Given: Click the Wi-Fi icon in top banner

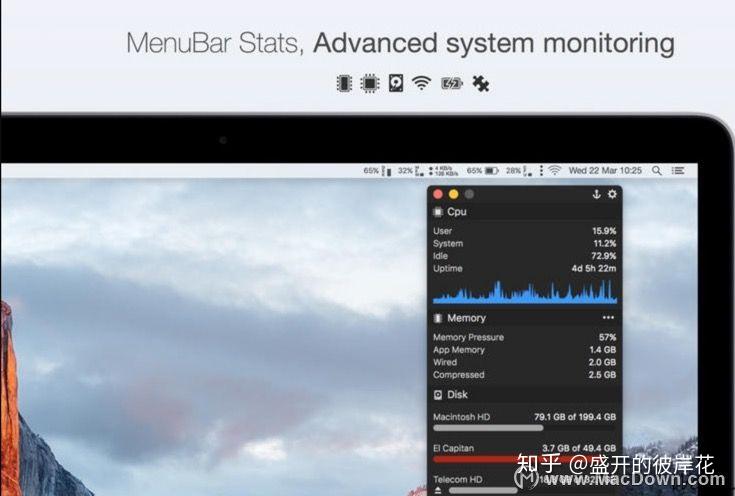Looking at the screenshot, I should 421,83.
